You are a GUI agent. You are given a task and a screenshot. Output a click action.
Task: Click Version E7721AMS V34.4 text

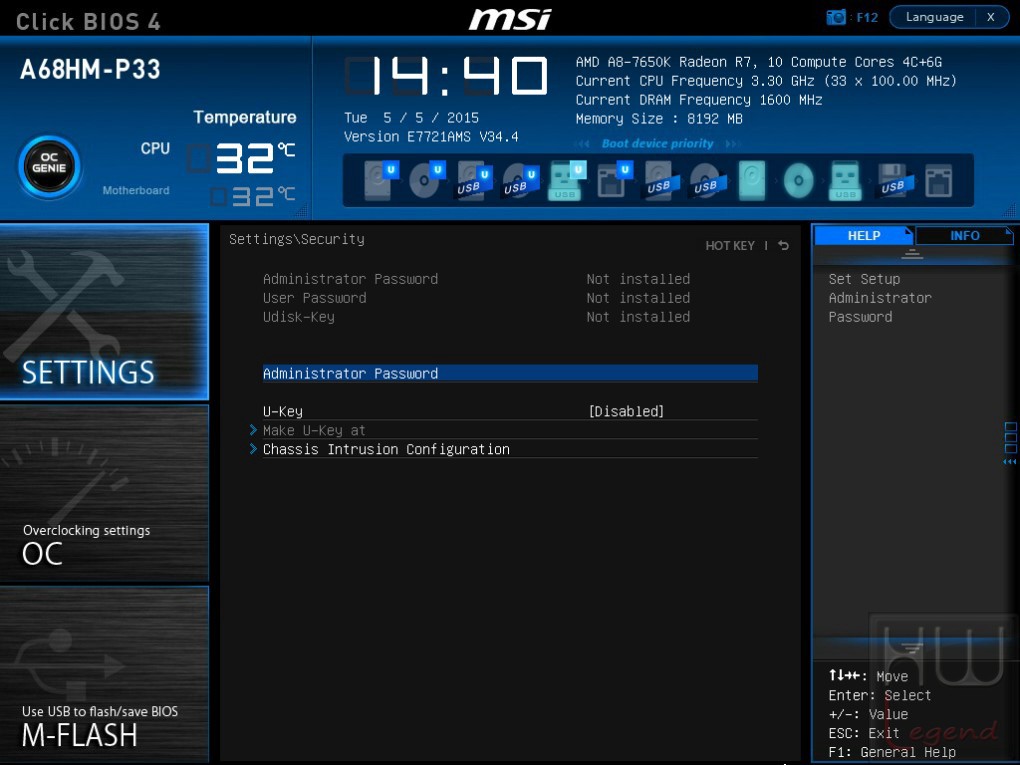431,137
